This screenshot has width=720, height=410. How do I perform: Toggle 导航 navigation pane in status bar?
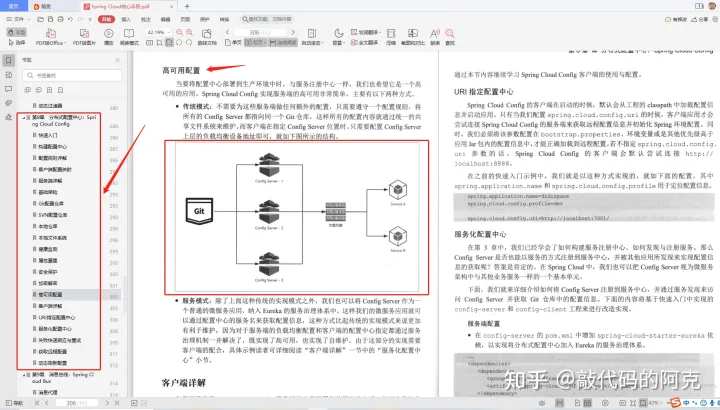(14, 403)
